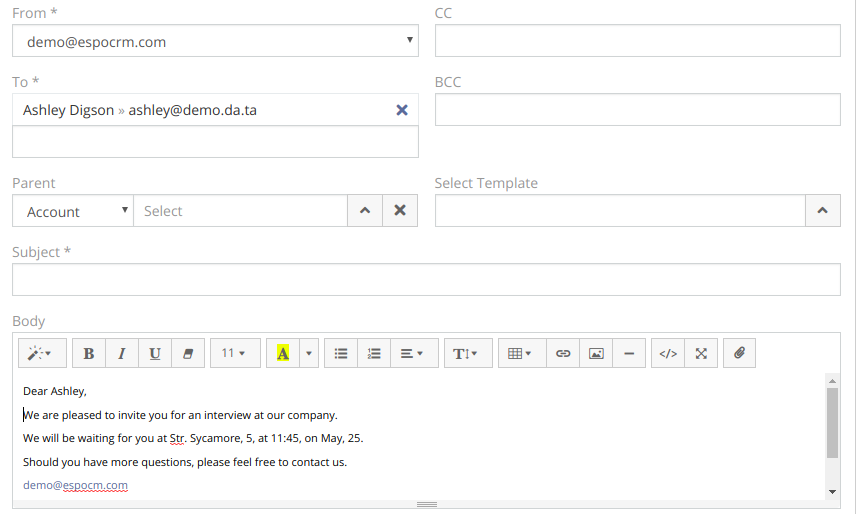Viewport: 856px width, 514px height.
Task: Toggle italic text formatting
Action: pyautogui.click(x=122, y=353)
